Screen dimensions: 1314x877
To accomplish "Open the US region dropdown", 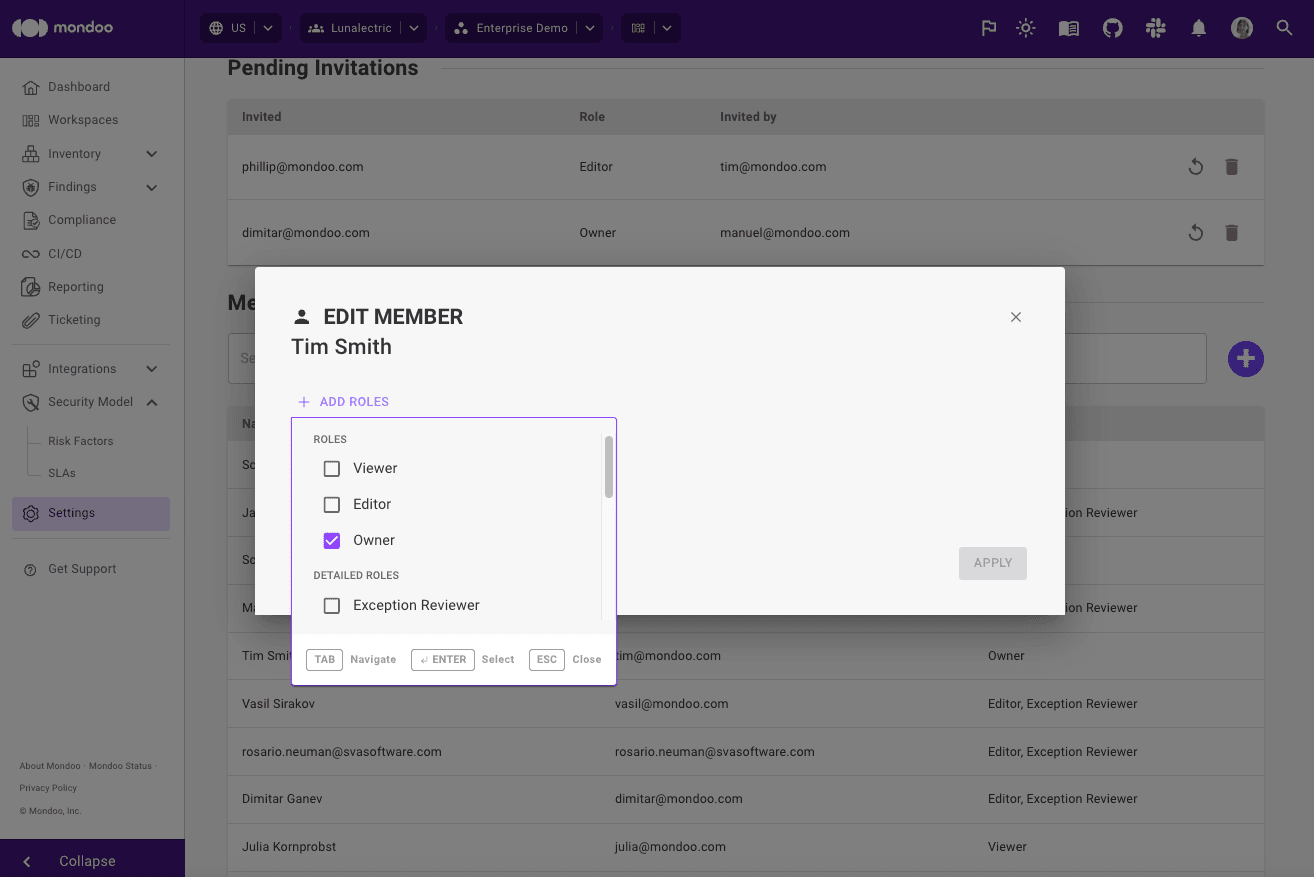I will (240, 28).
